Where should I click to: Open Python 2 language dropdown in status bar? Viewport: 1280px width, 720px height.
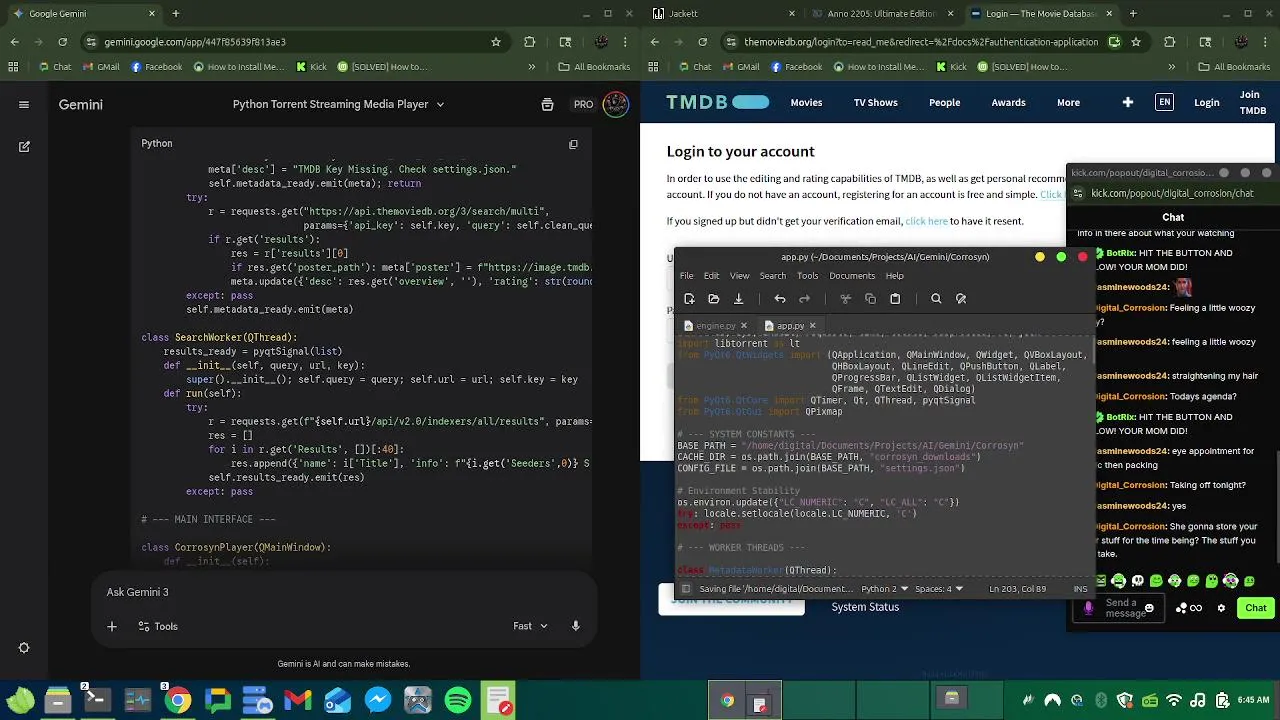[885, 589]
